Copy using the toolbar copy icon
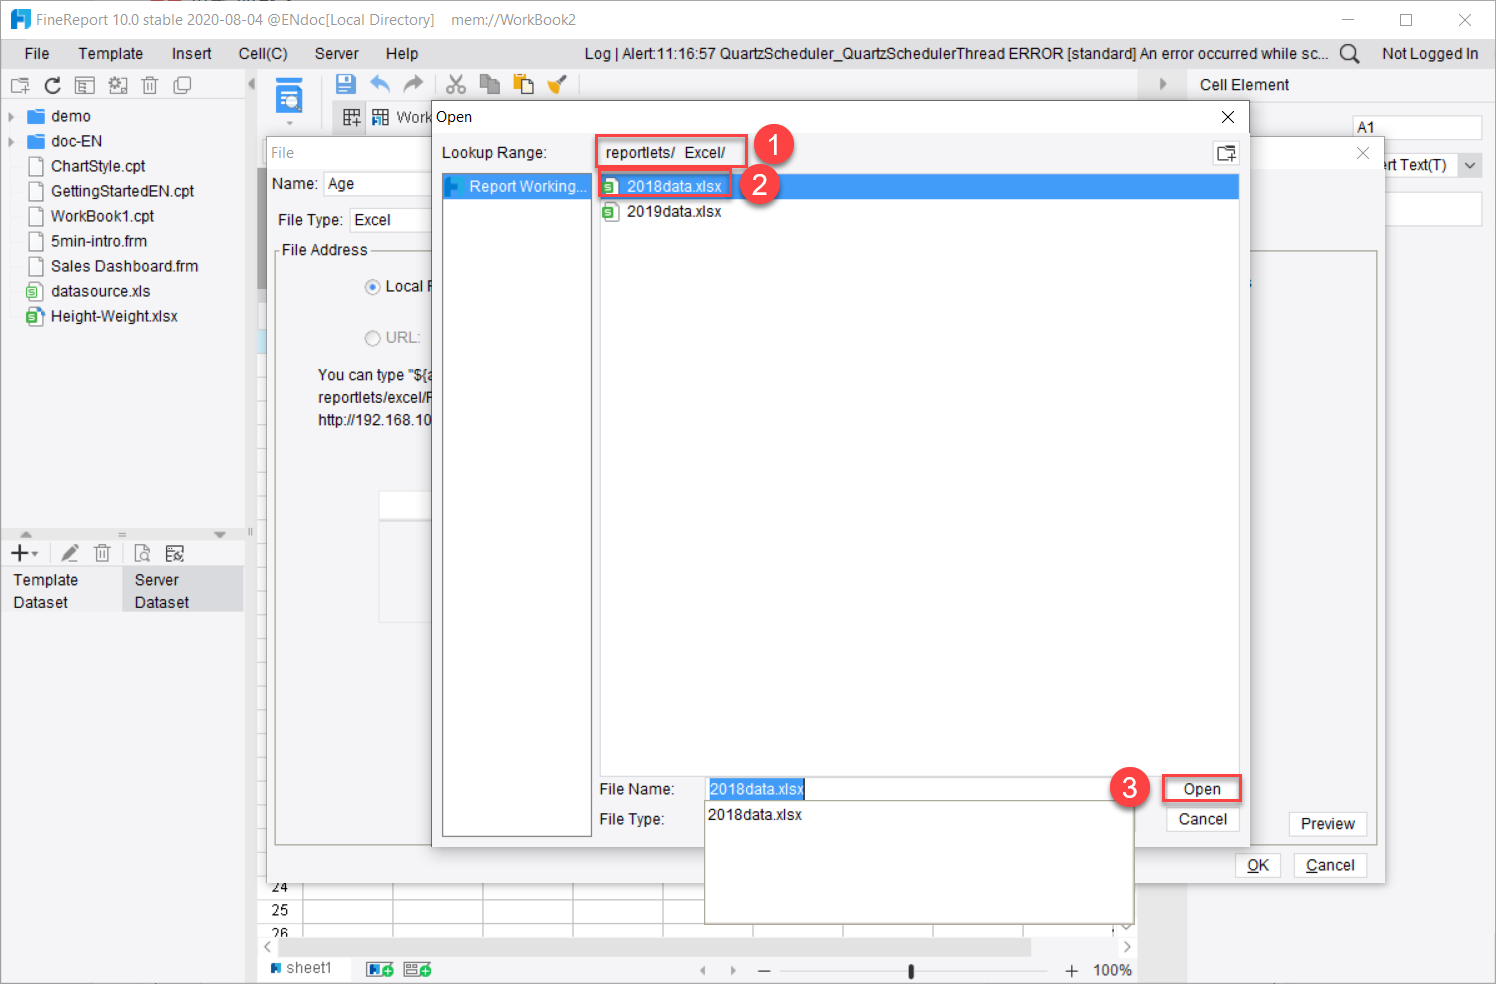 click(x=490, y=84)
